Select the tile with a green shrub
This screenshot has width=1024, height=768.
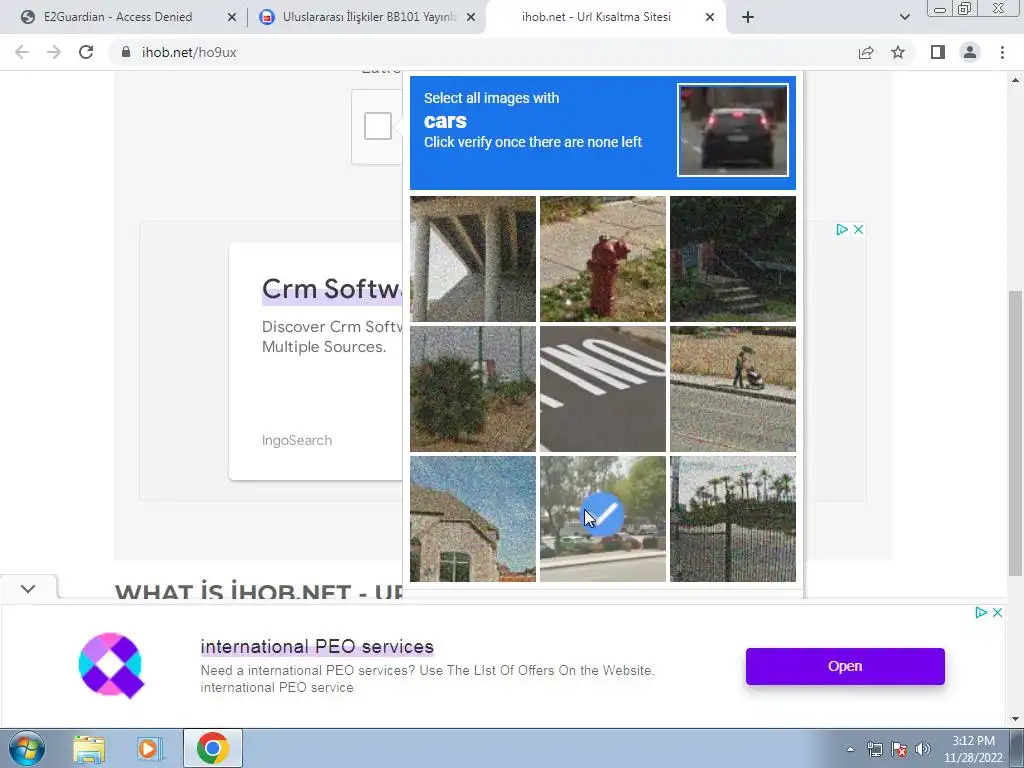(473, 389)
